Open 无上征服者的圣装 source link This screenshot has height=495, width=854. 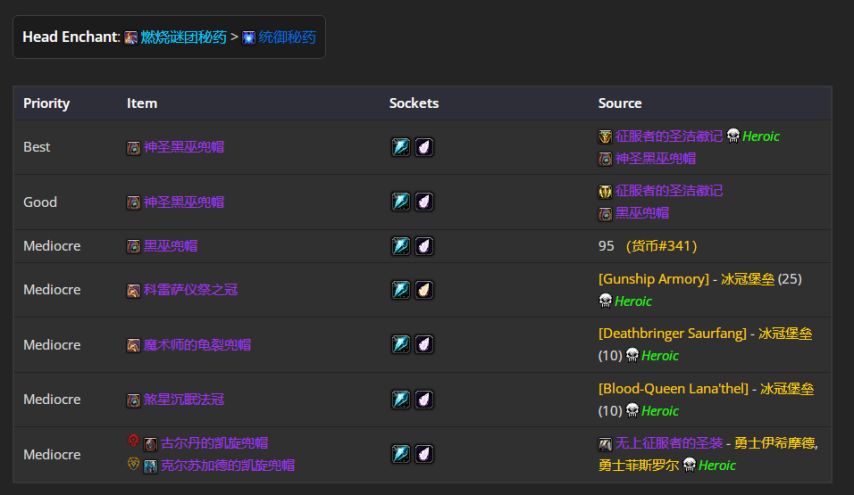669,443
